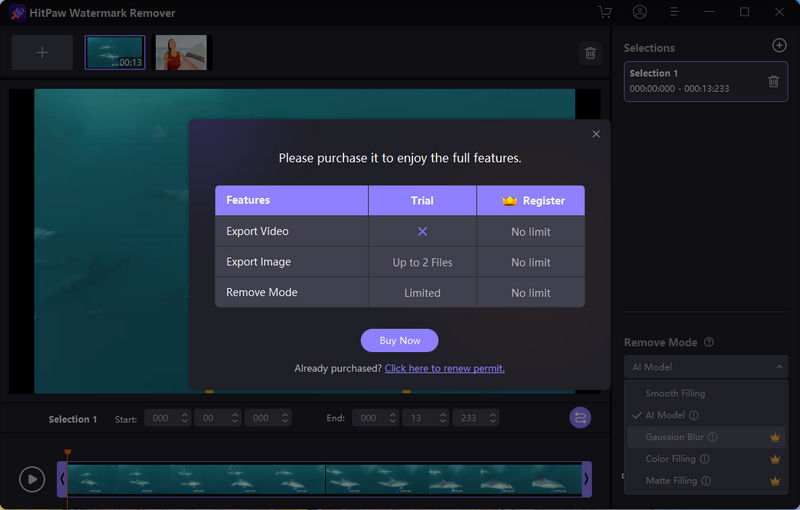Image resolution: width=800 pixels, height=510 pixels.
Task: Close the purchase dialog
Action: (x=596, y=134)
